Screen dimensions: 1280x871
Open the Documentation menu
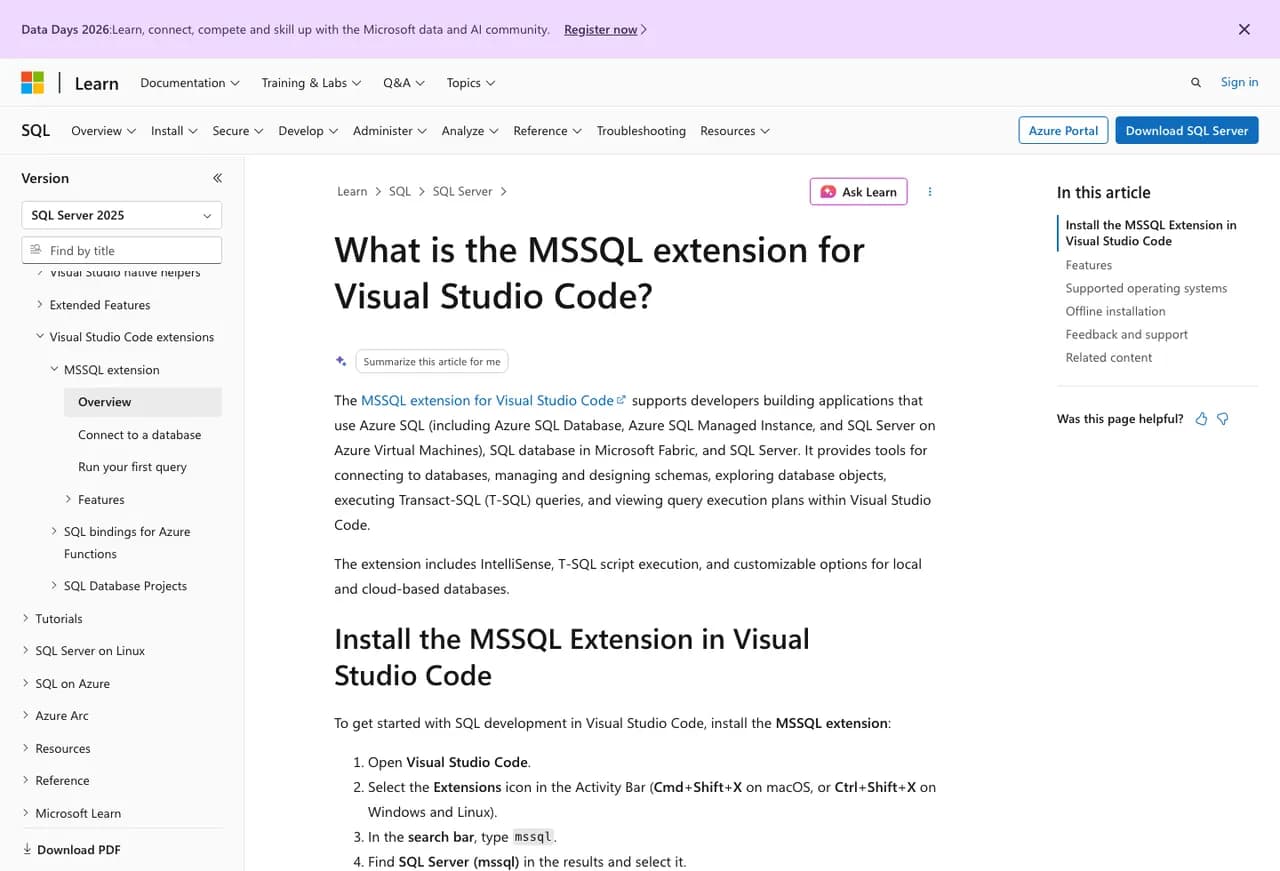[190, 83]
